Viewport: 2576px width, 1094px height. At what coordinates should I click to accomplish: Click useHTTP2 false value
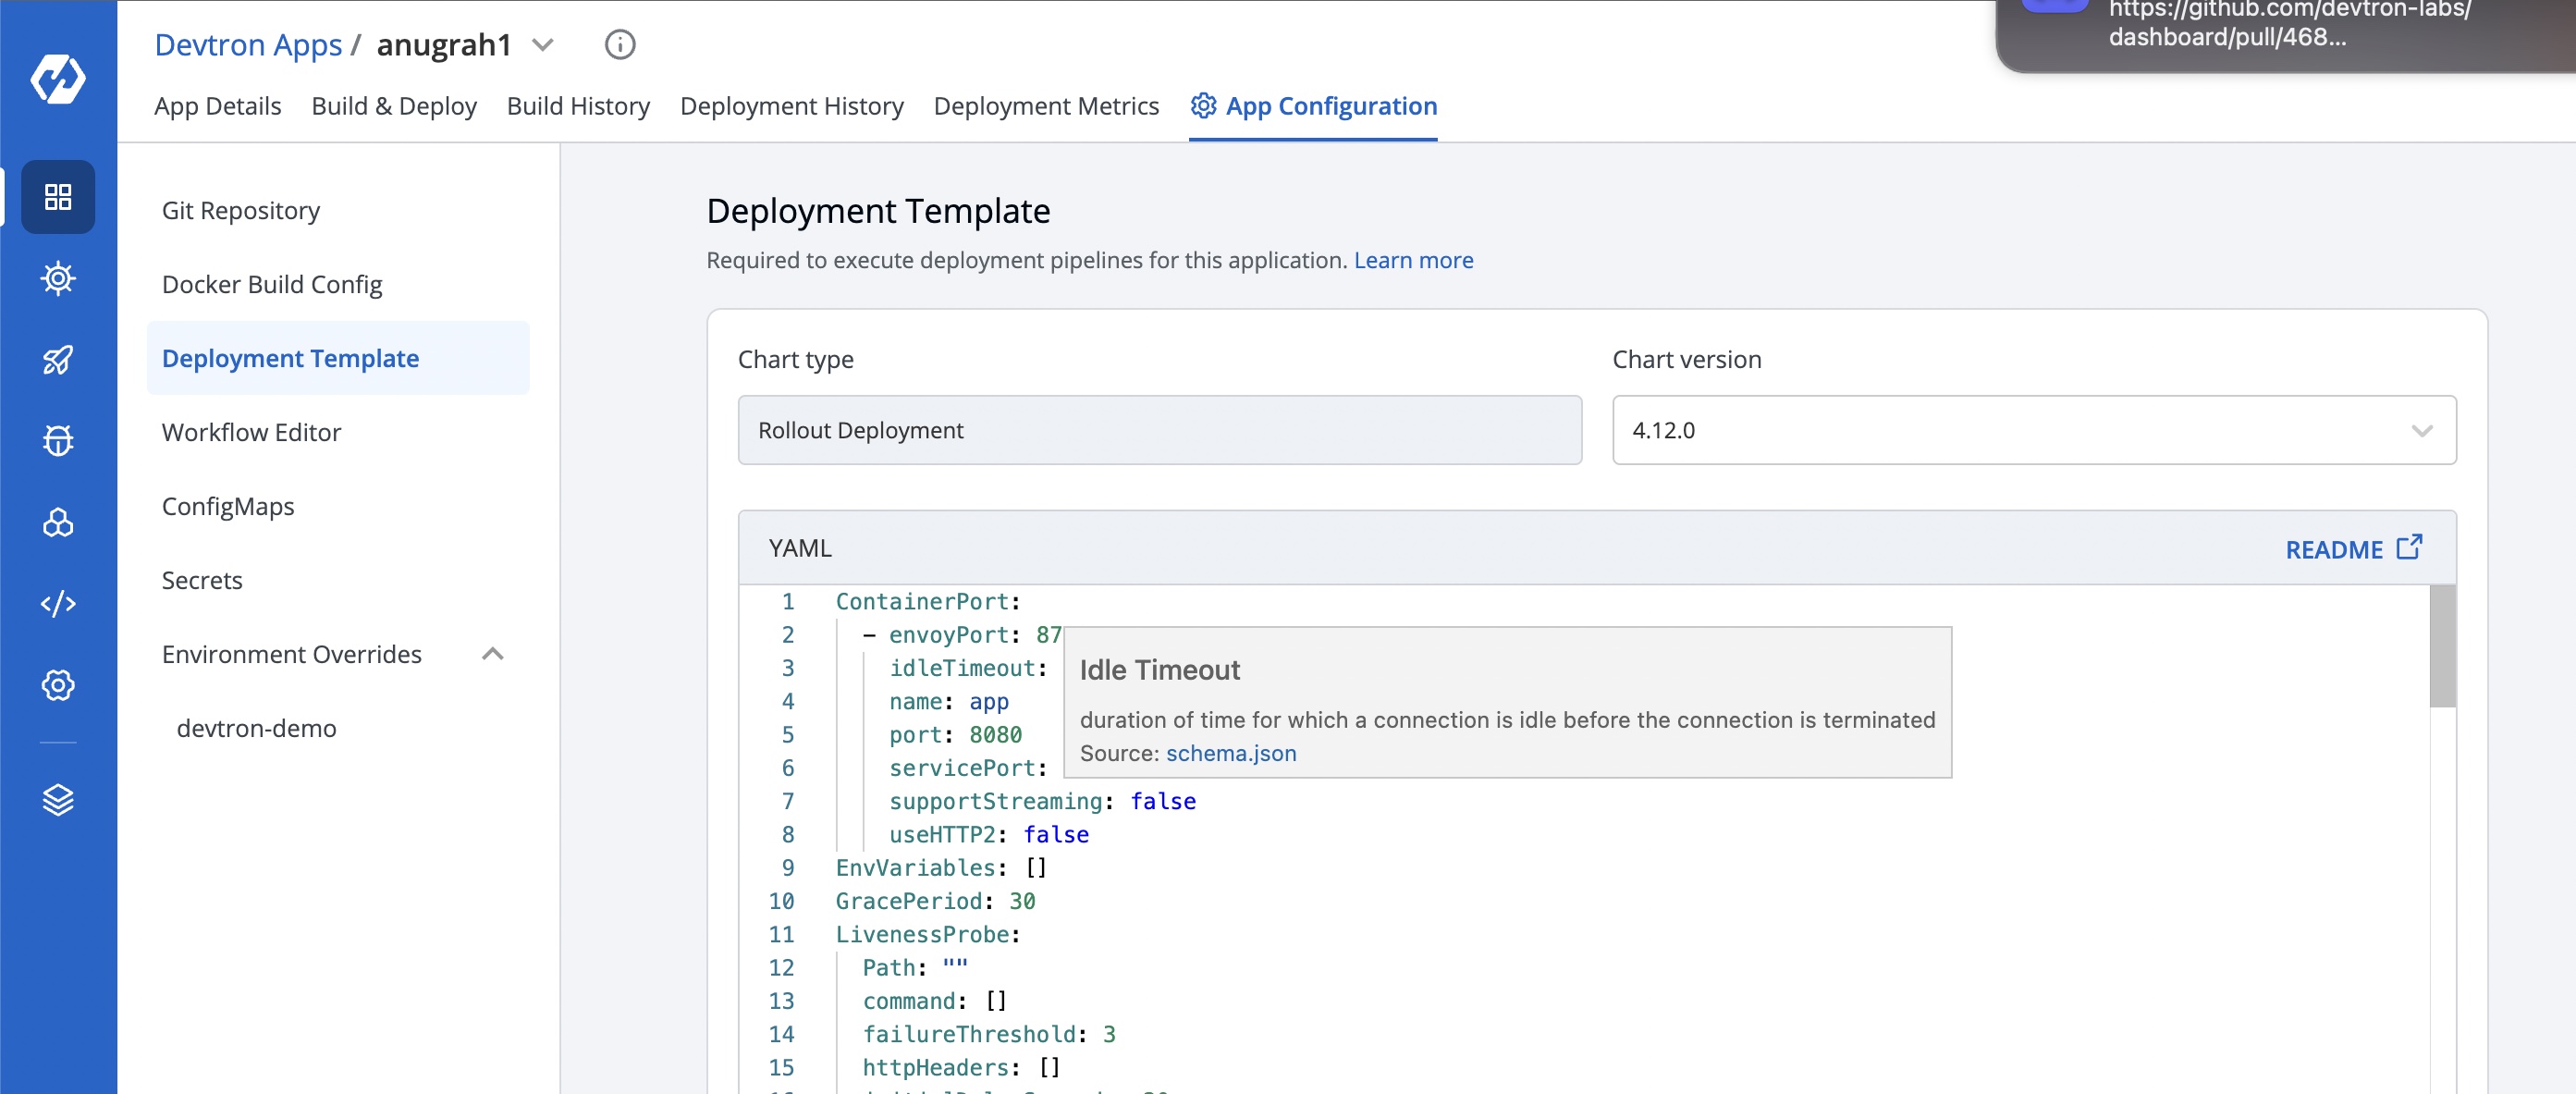click(1056, 835)
